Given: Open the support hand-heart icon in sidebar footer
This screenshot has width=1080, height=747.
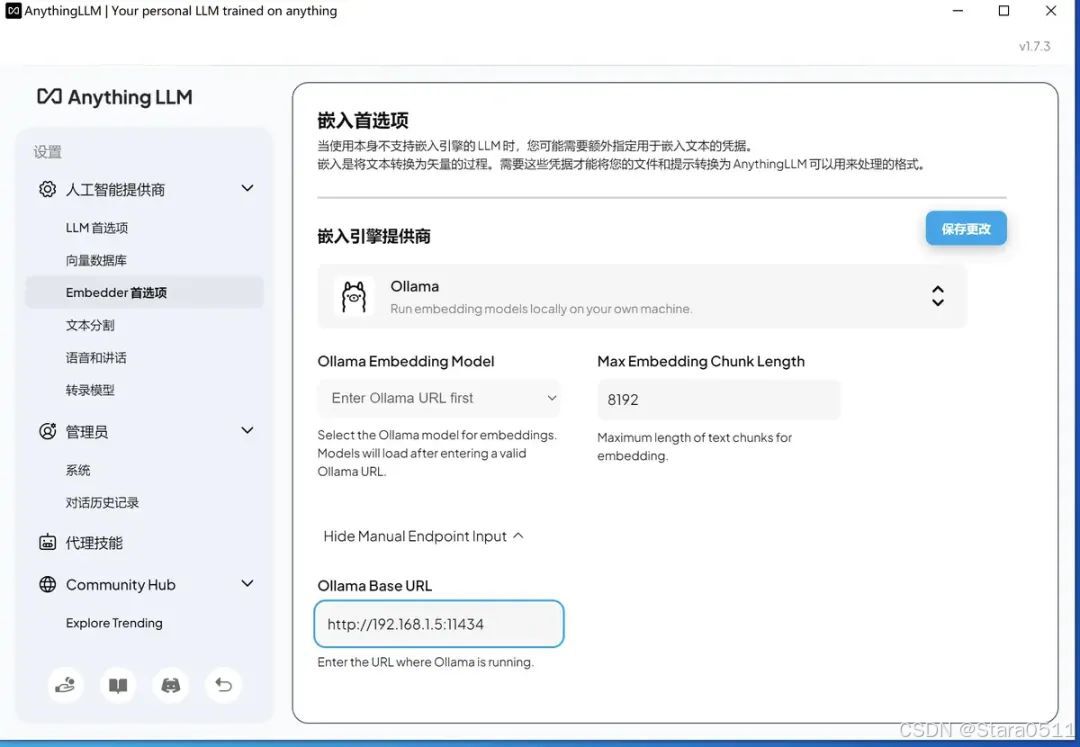Looking at the screenshot, I should 65,685.
